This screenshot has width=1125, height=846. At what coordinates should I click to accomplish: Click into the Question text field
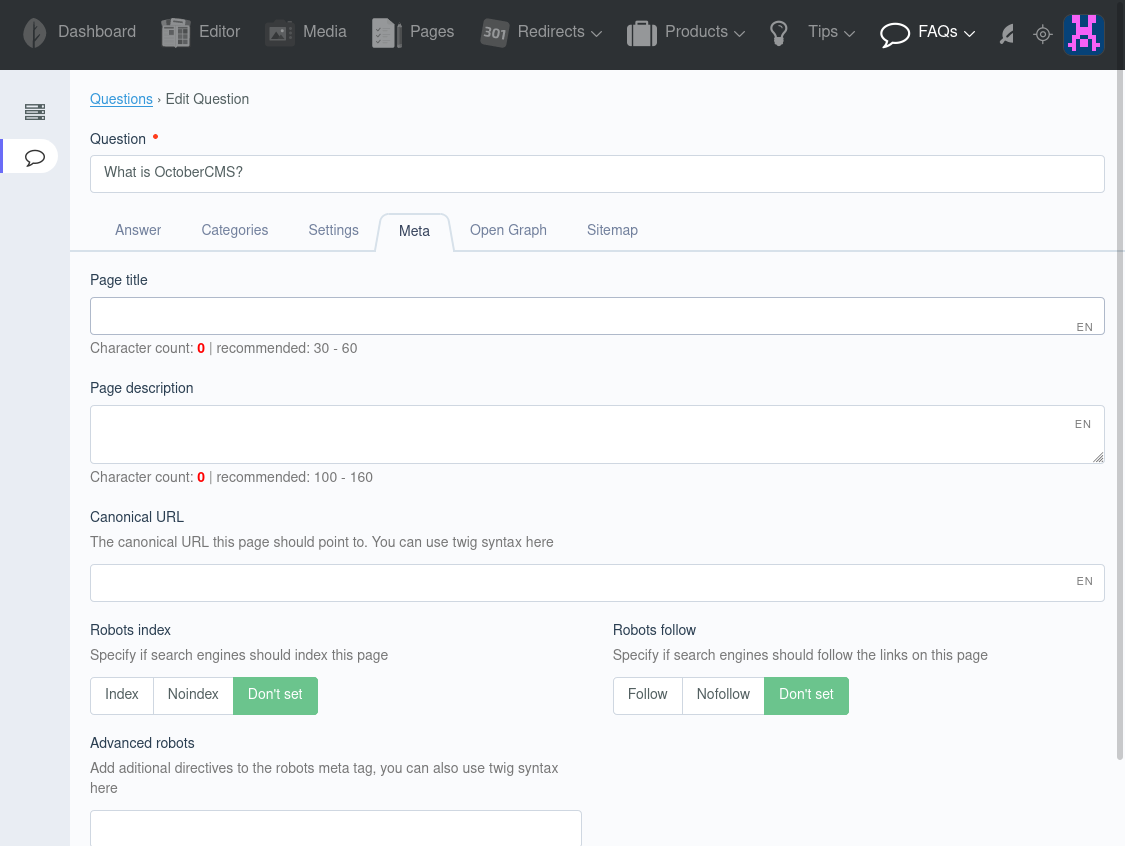pyautogui.click(x=597, y=174)
